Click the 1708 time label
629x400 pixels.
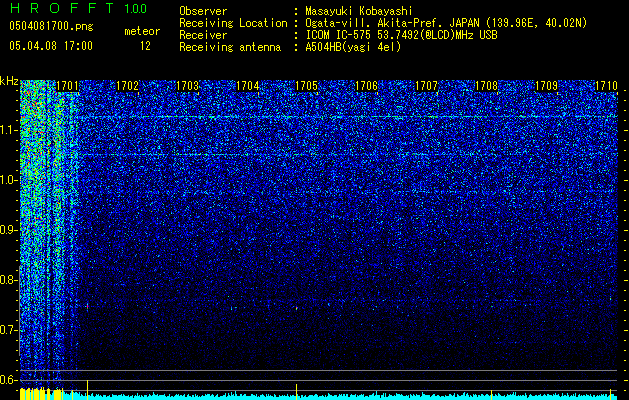486,86
